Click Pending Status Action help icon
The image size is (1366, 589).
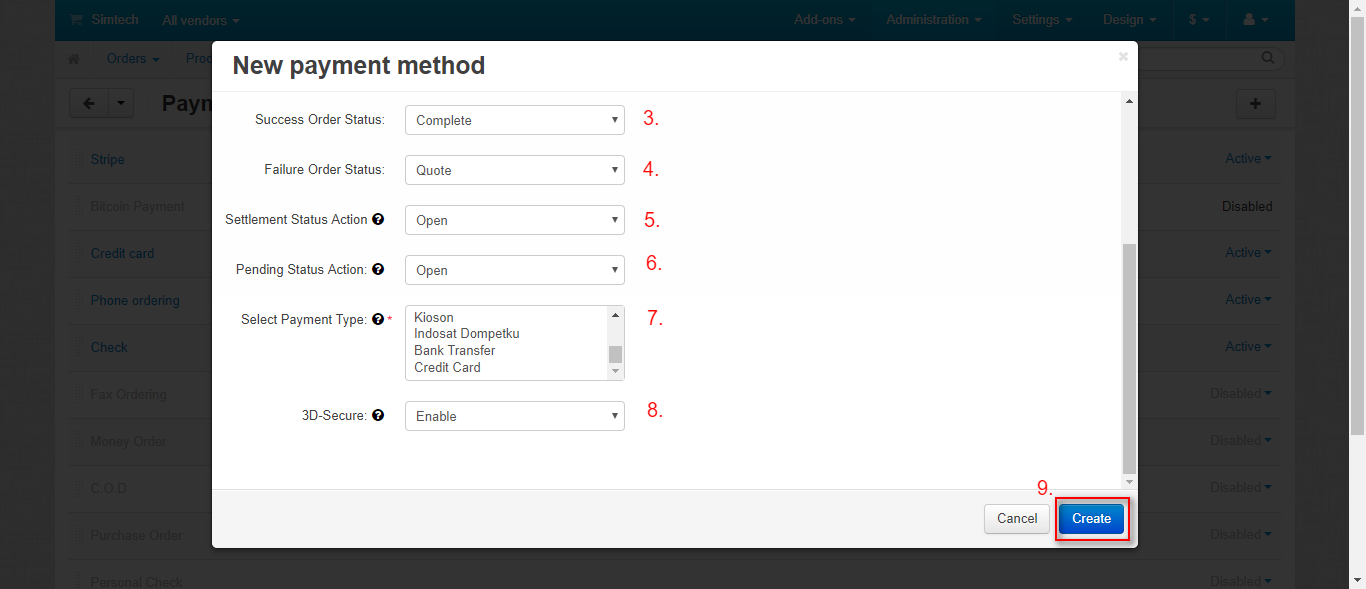(378, 269)
